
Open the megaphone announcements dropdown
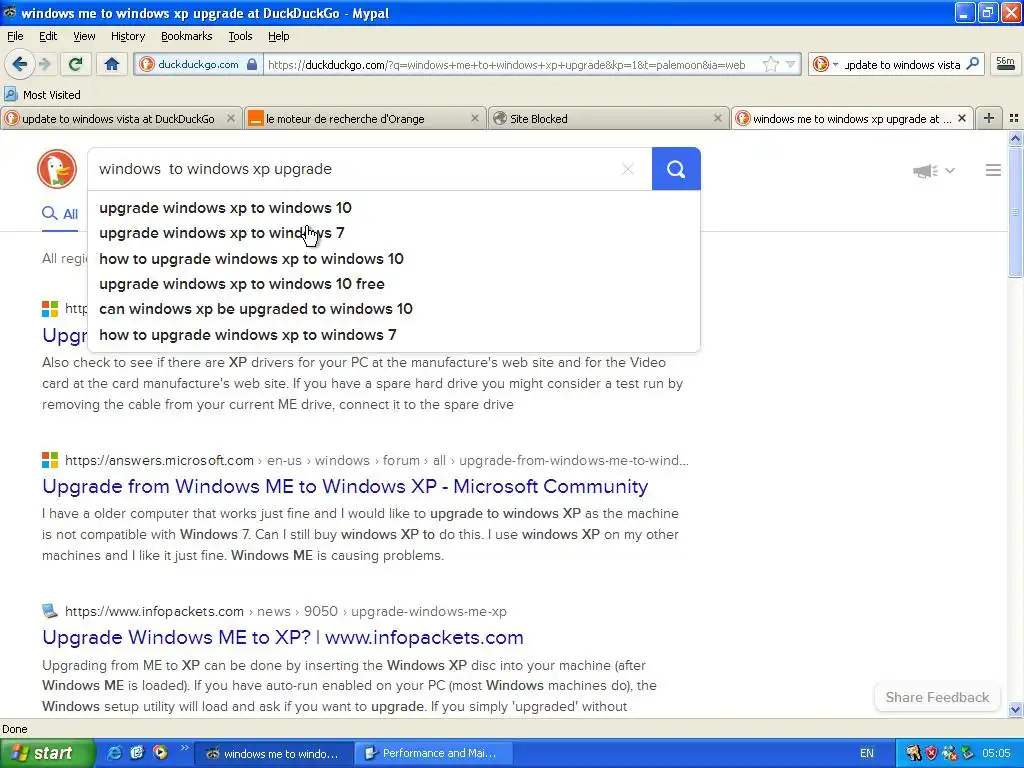click(933, 170)
